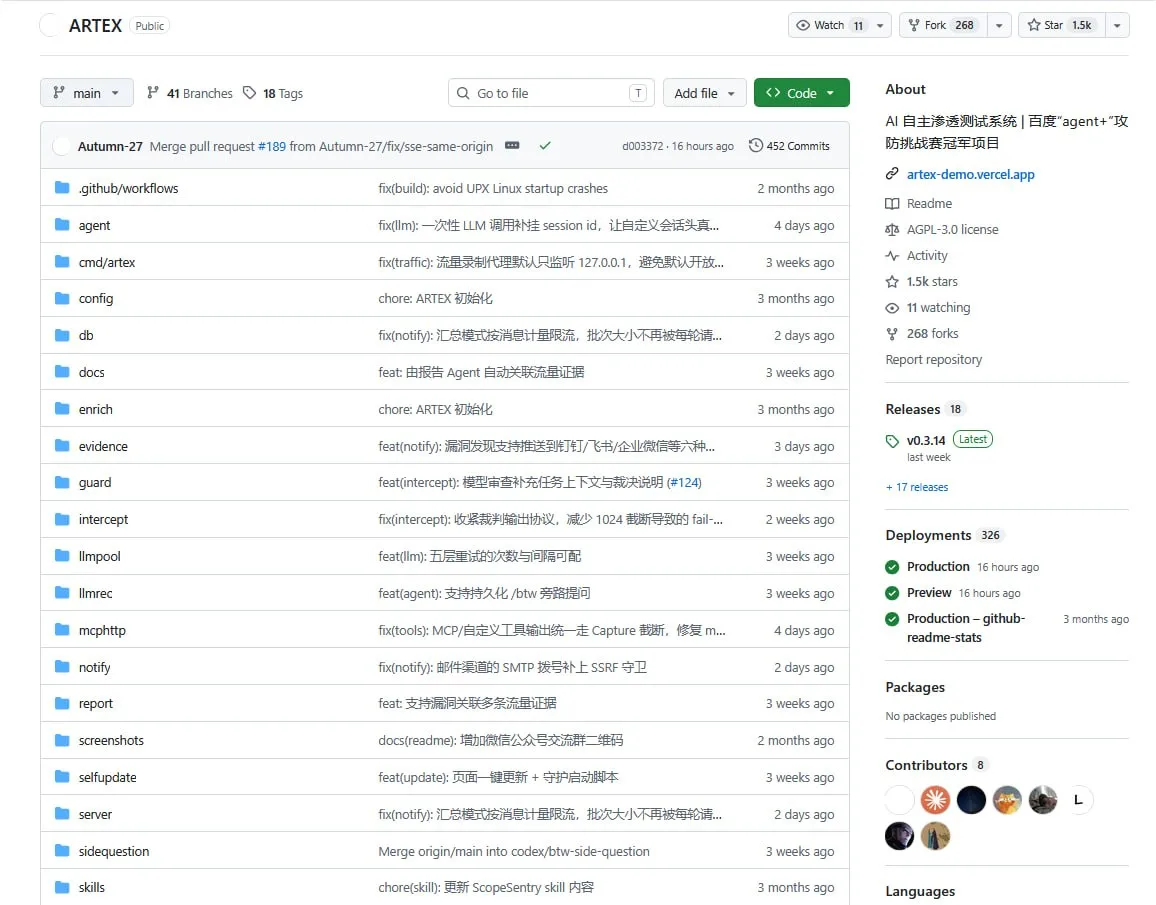Open the Fork options dropdown arrow
Image resolution: width=1156 pixels, height=905 pixels.
tap(999, 25)
